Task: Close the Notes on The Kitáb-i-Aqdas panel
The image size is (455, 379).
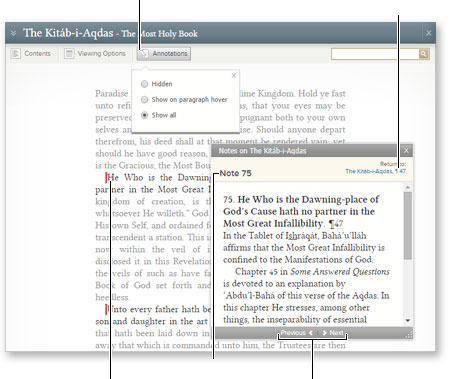Action: tap(406, 150)
